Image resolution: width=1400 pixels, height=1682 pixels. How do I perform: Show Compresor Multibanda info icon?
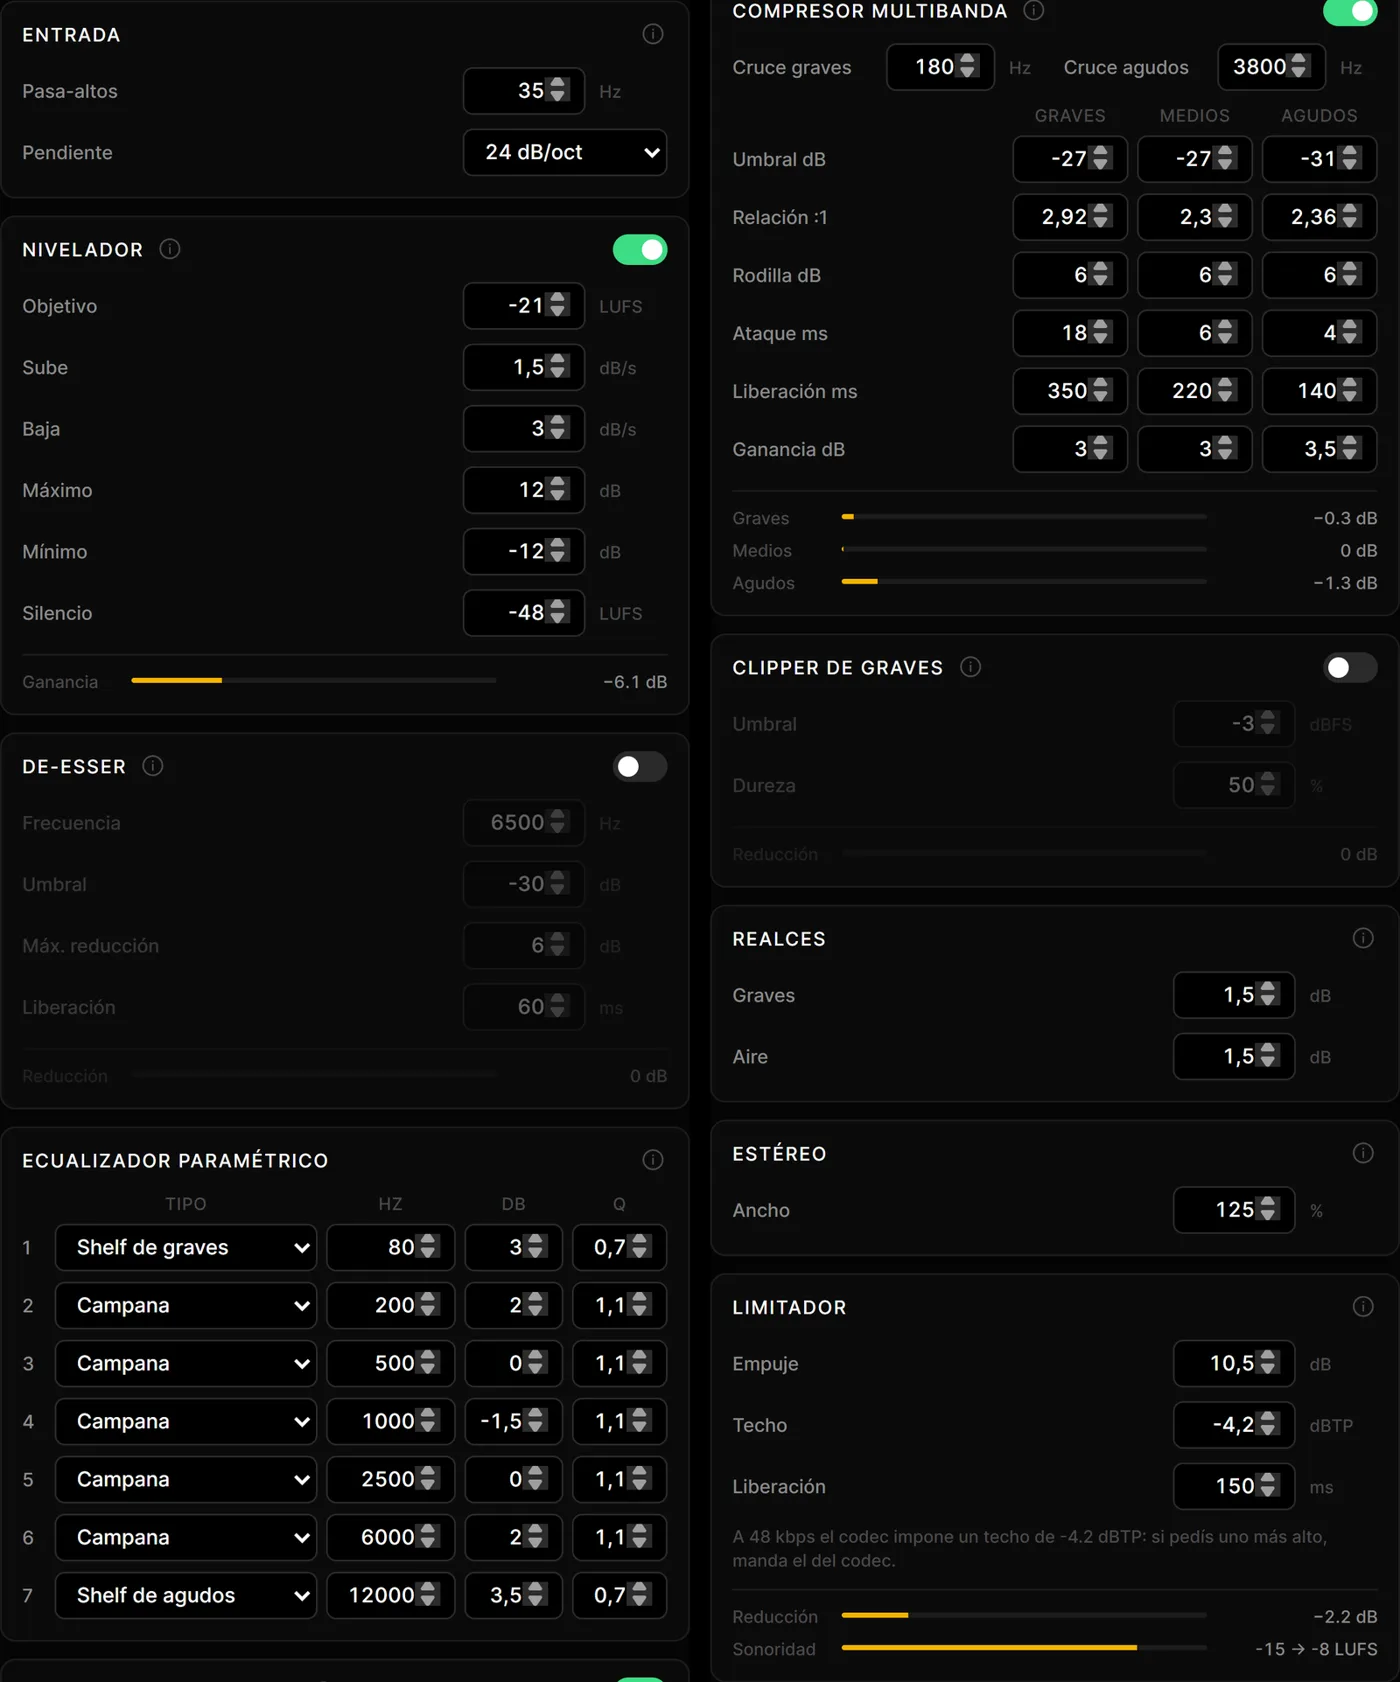click(1034, 11)
